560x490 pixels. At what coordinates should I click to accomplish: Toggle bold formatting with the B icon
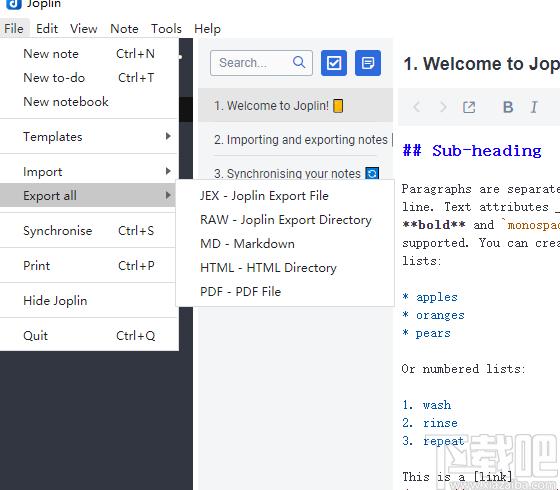(508, 107)
